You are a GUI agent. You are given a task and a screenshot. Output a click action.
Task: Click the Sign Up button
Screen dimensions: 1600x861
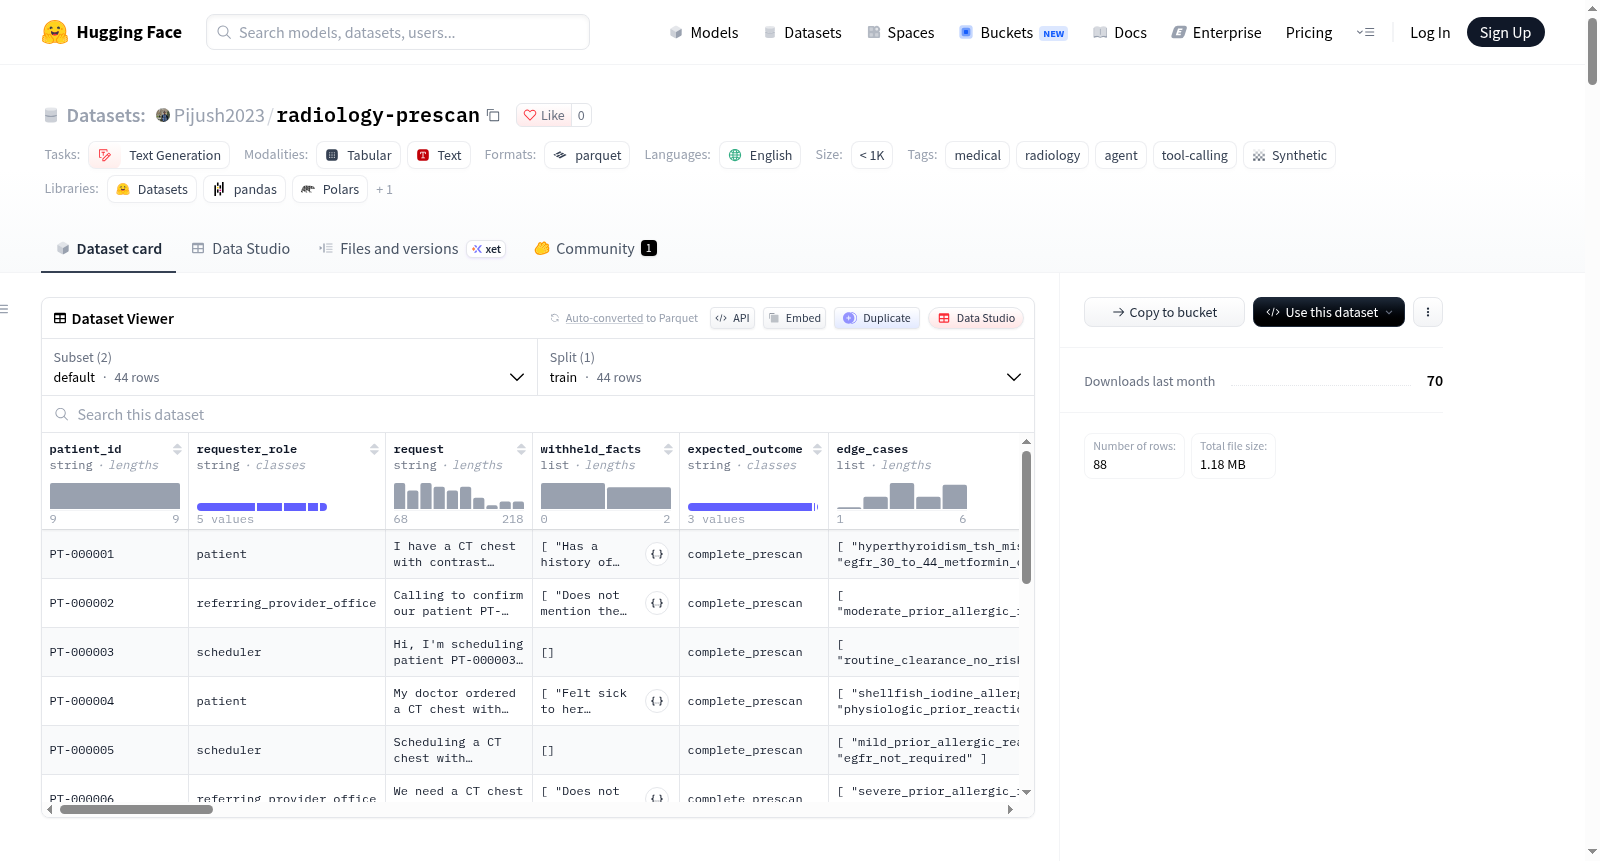pos(1505,32)
